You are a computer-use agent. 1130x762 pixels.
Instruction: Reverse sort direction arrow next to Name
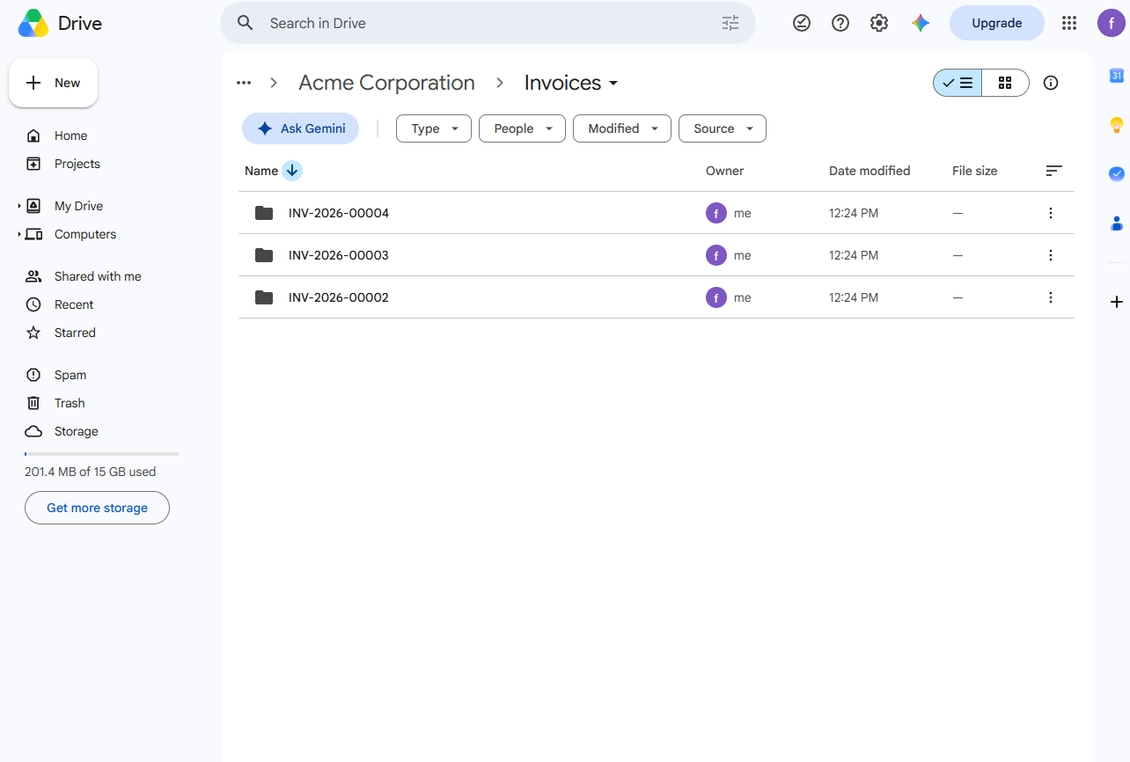point(292,171)
